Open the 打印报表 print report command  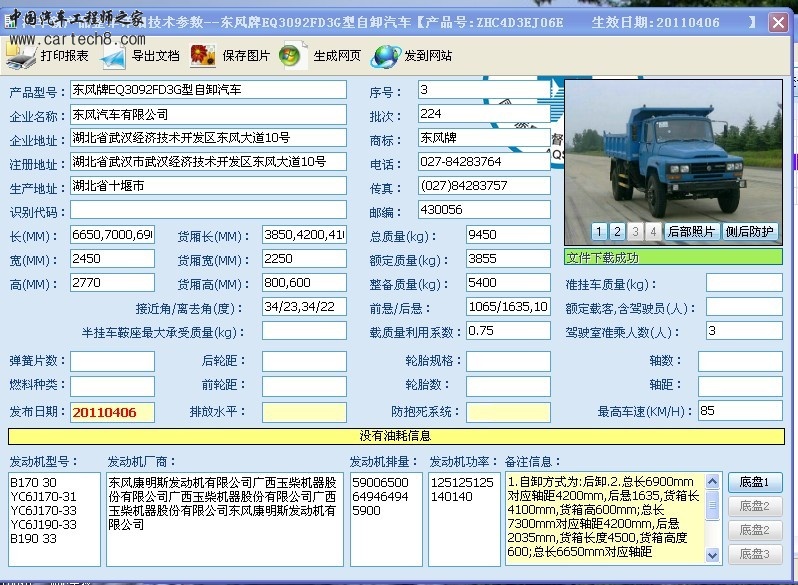[x=64, y=55]
